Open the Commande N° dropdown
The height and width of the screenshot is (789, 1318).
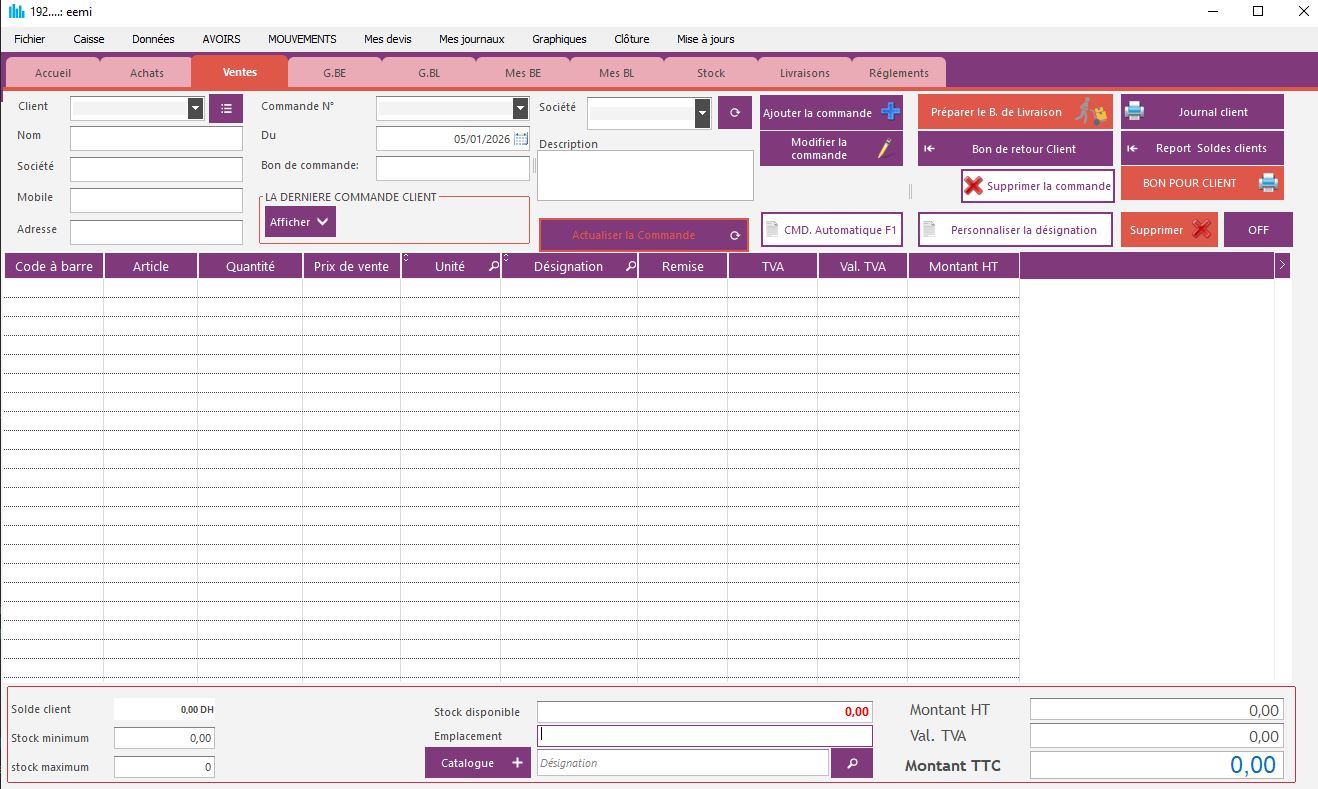coord(520,108)
